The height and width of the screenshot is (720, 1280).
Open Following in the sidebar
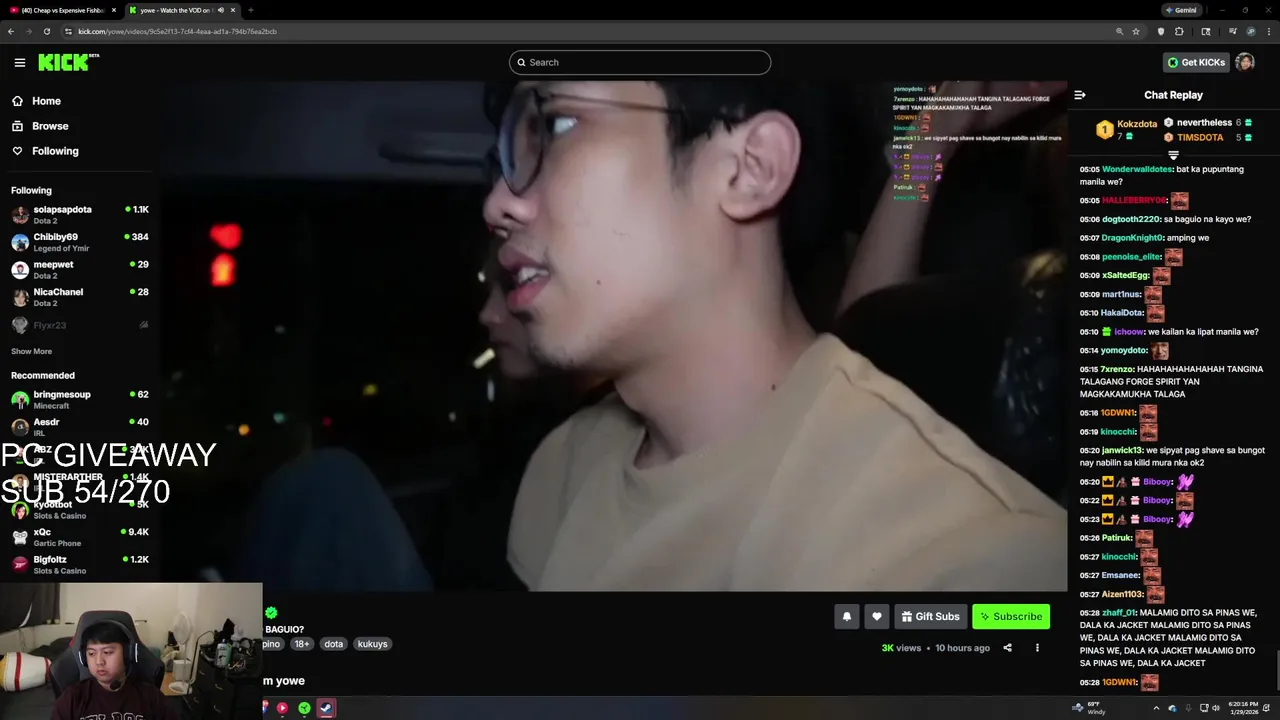tap(55, 151)
